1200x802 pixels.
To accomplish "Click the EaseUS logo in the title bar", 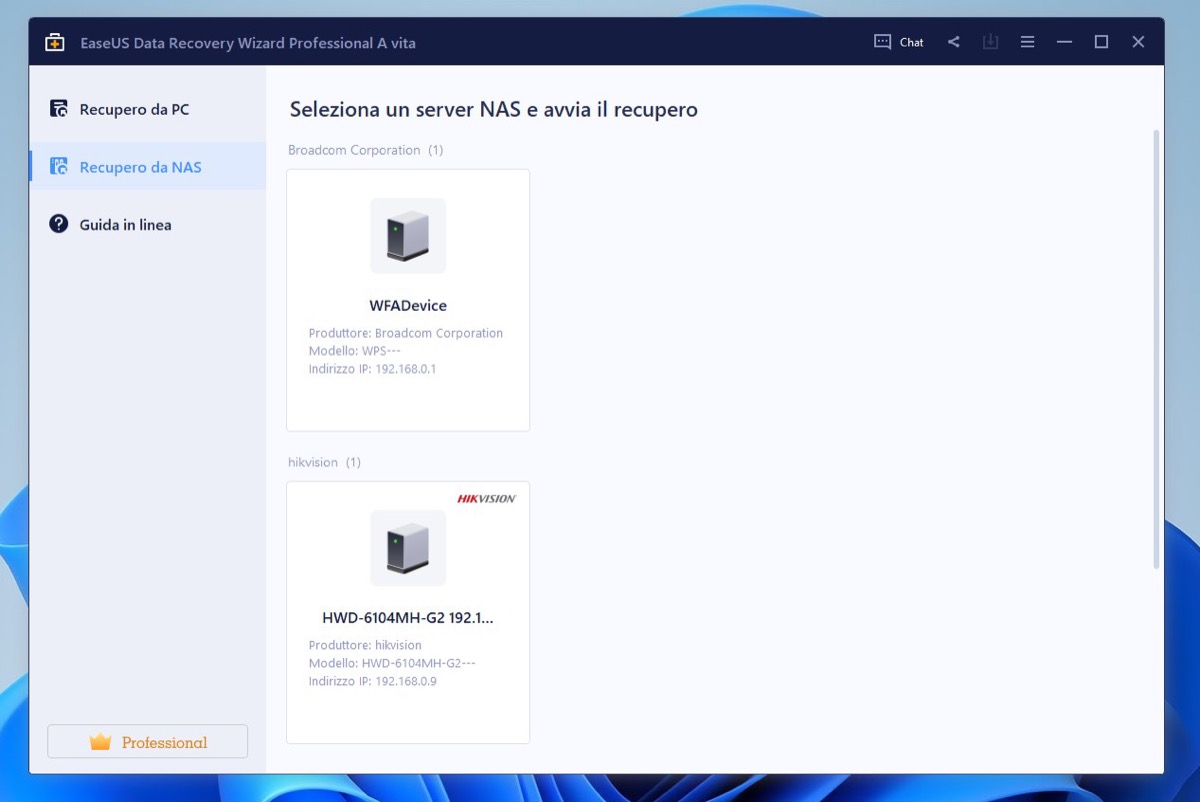I will (x=55, y=42).
